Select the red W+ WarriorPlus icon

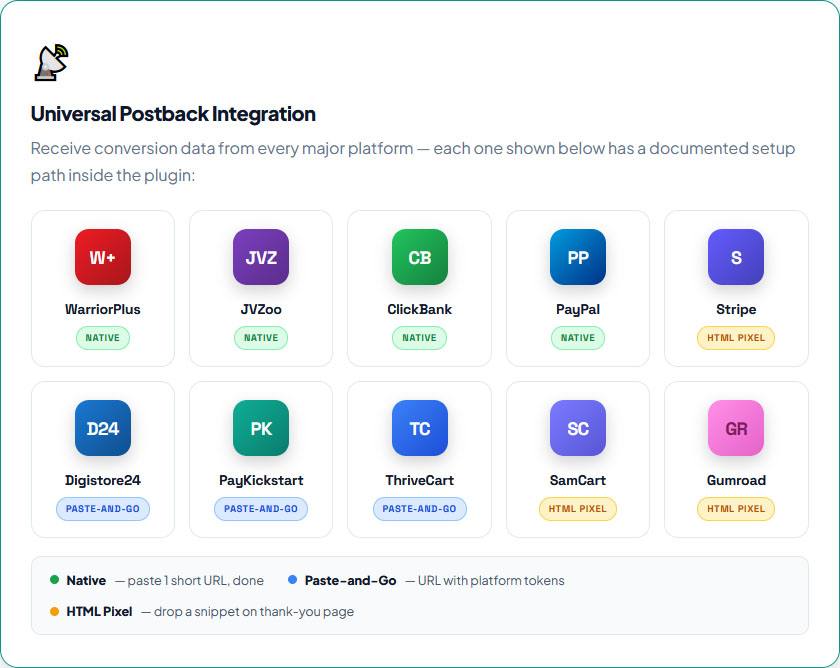(103, 257)
